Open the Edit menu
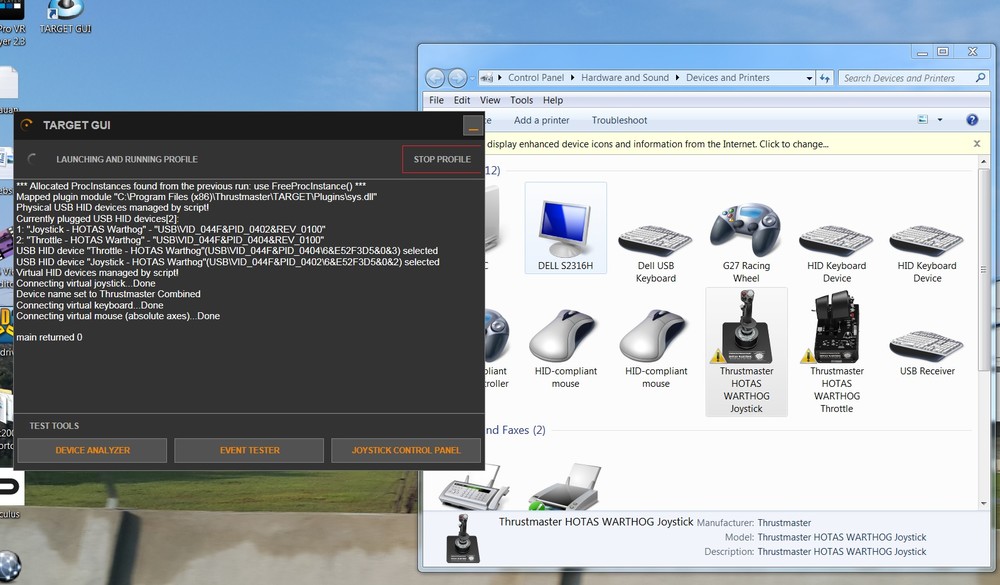This screenshot has height=585, width=1000. (462, 100)
